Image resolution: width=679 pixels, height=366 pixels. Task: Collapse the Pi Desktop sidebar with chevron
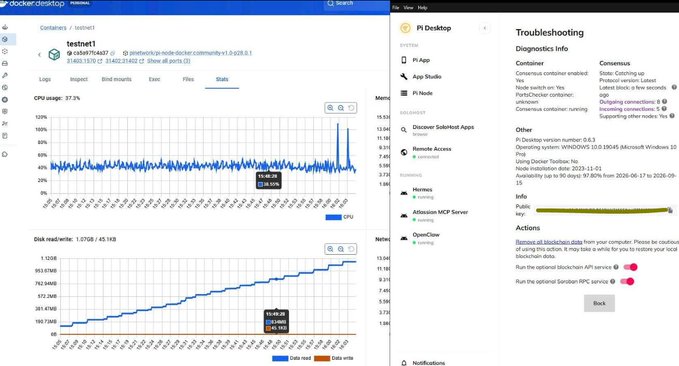point(485,28)
